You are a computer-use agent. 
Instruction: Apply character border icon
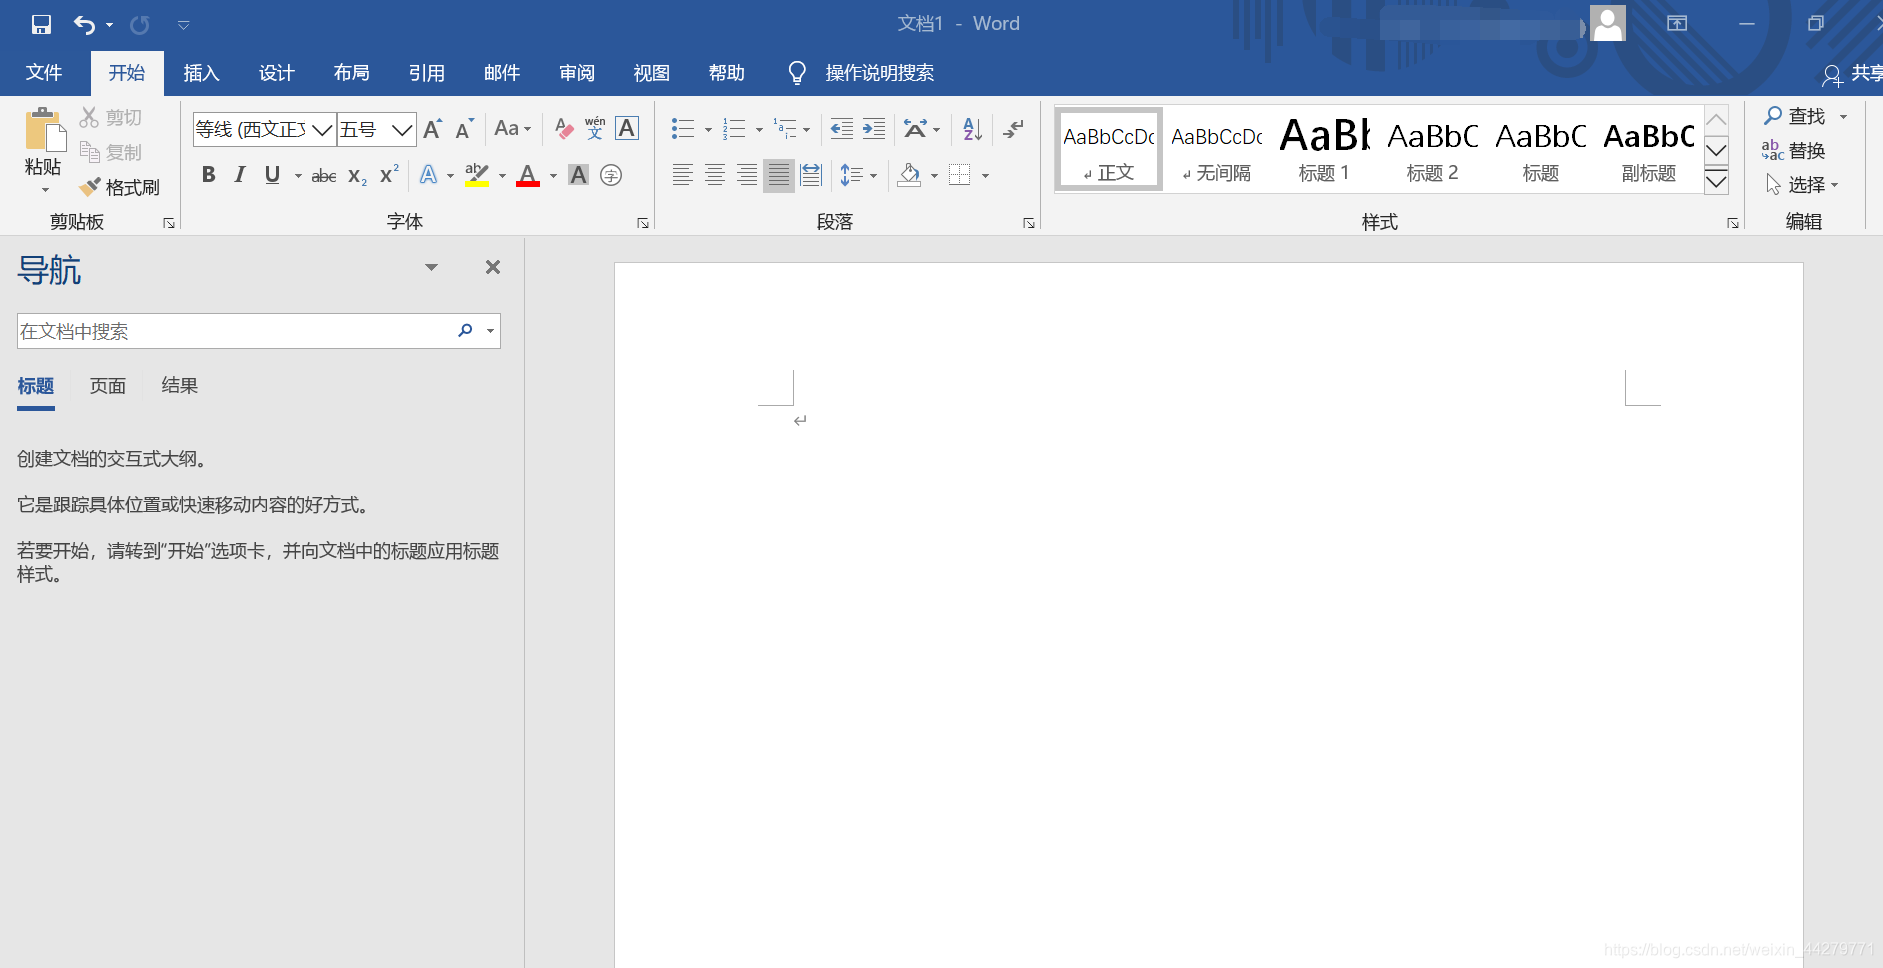627,129
